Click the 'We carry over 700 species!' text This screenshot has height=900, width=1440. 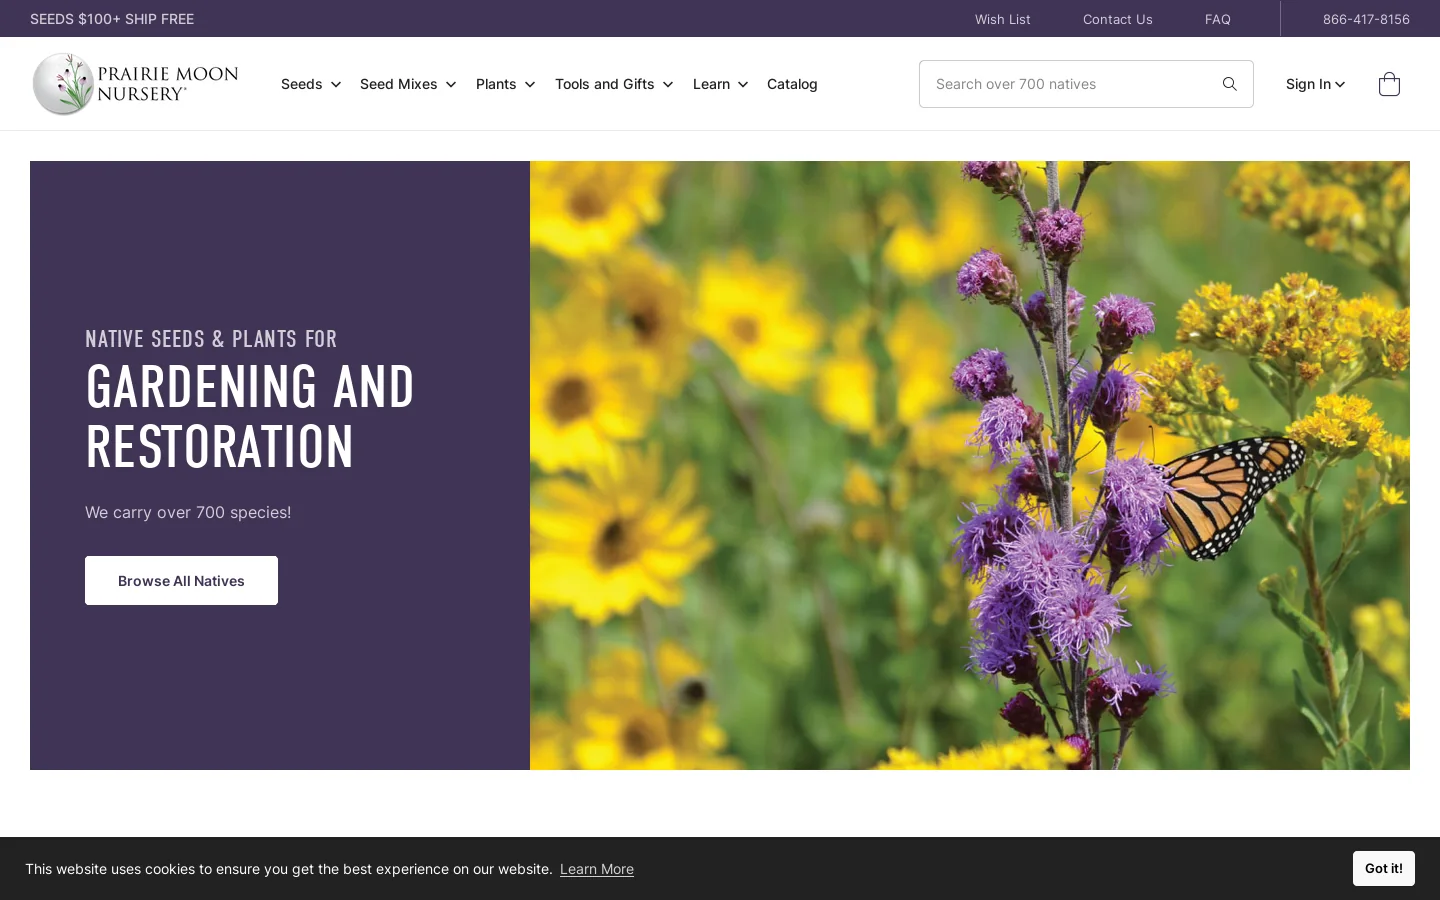(188, 512)
